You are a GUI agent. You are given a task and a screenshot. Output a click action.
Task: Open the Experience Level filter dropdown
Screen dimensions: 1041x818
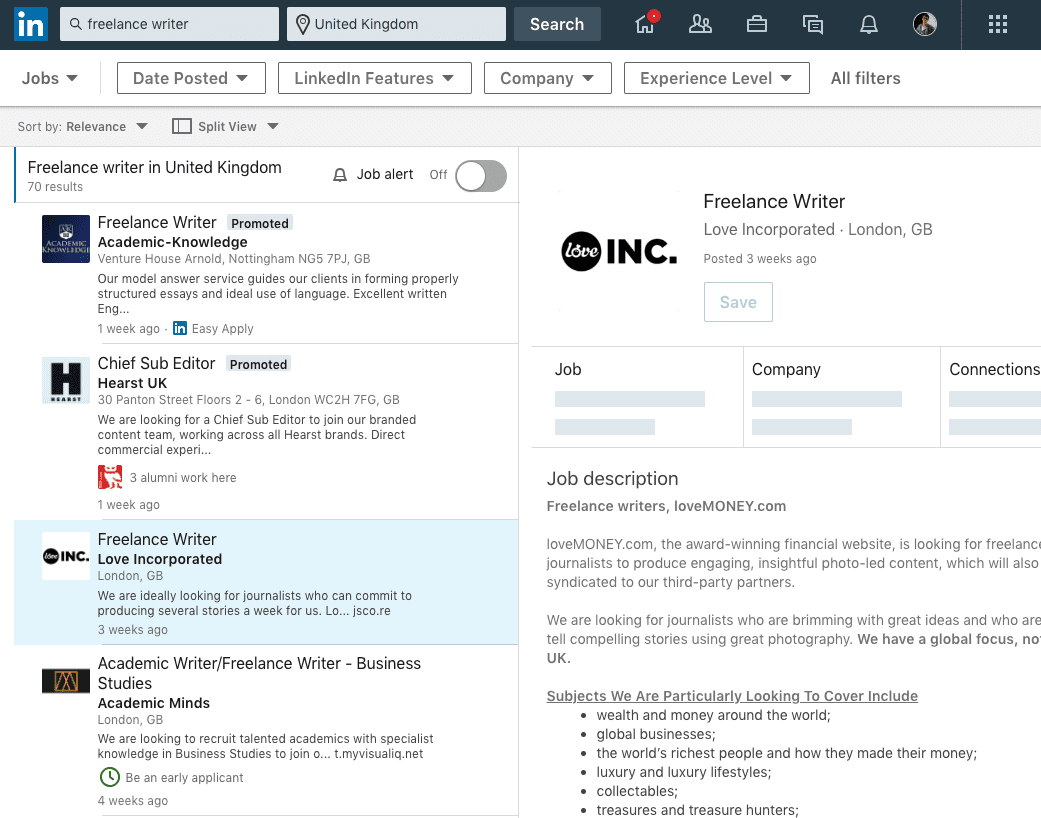717,78
